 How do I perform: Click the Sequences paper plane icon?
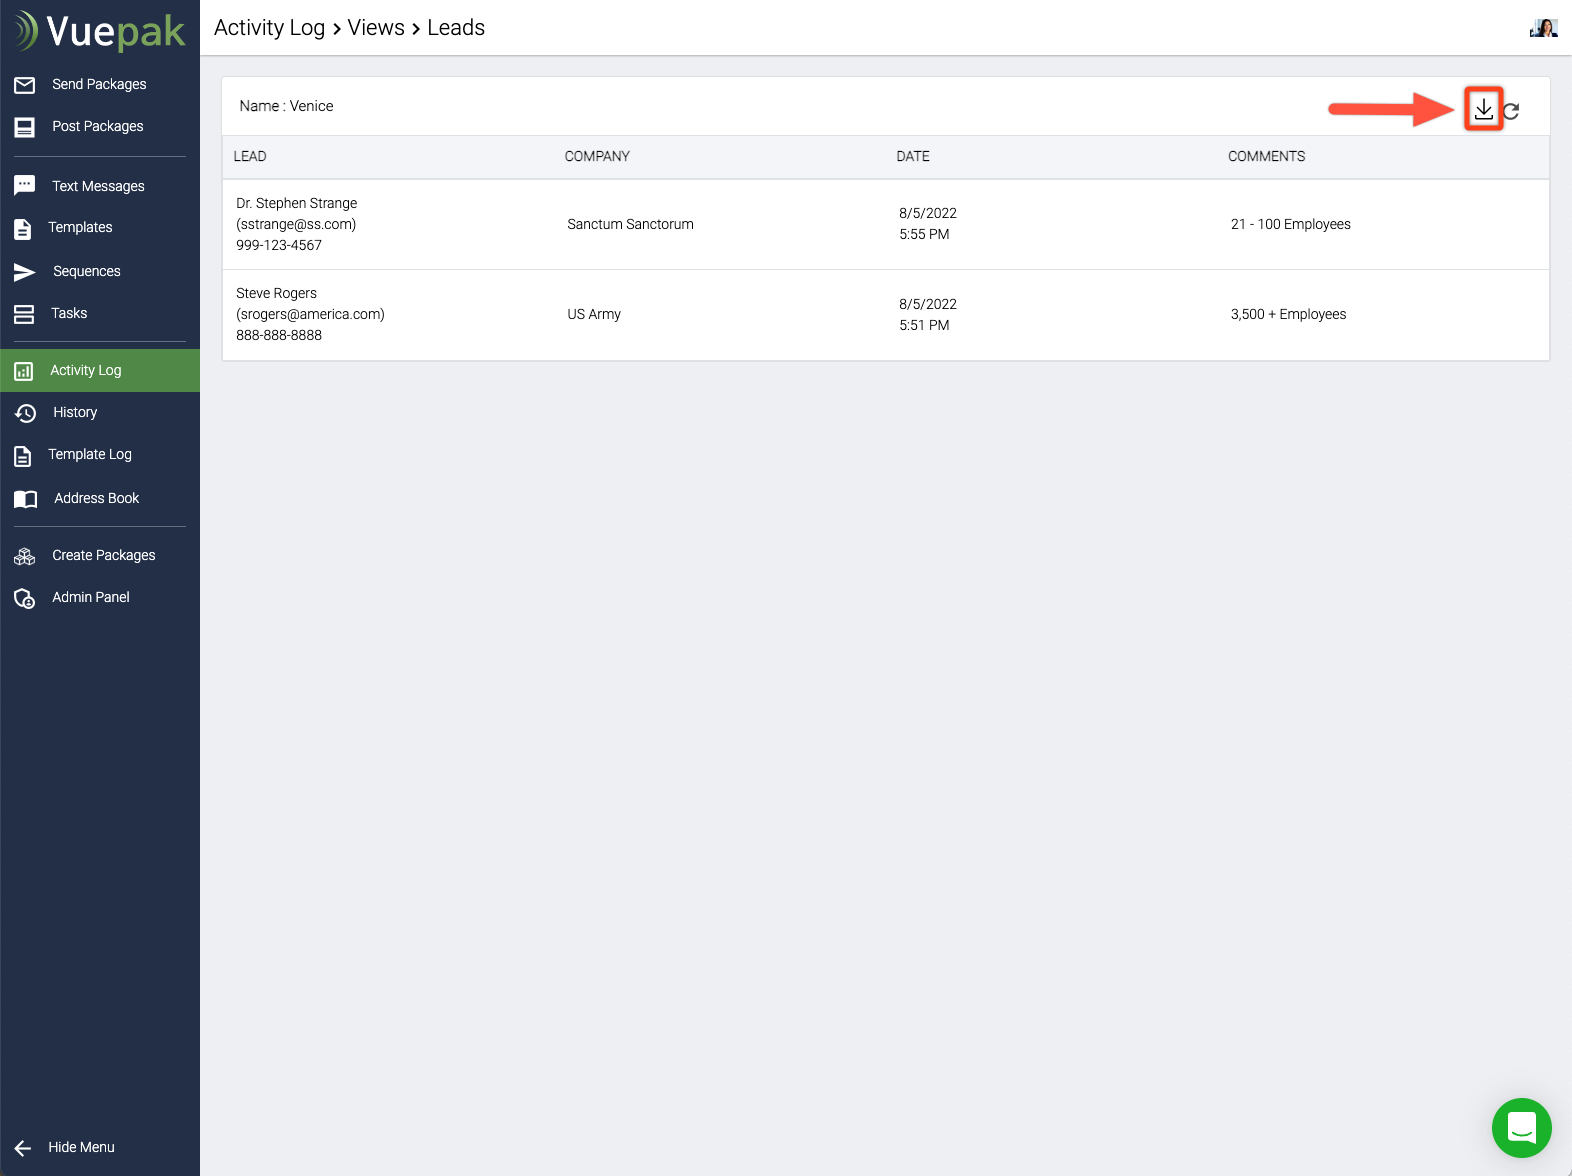pyautogui.click(x=25, y=272)
